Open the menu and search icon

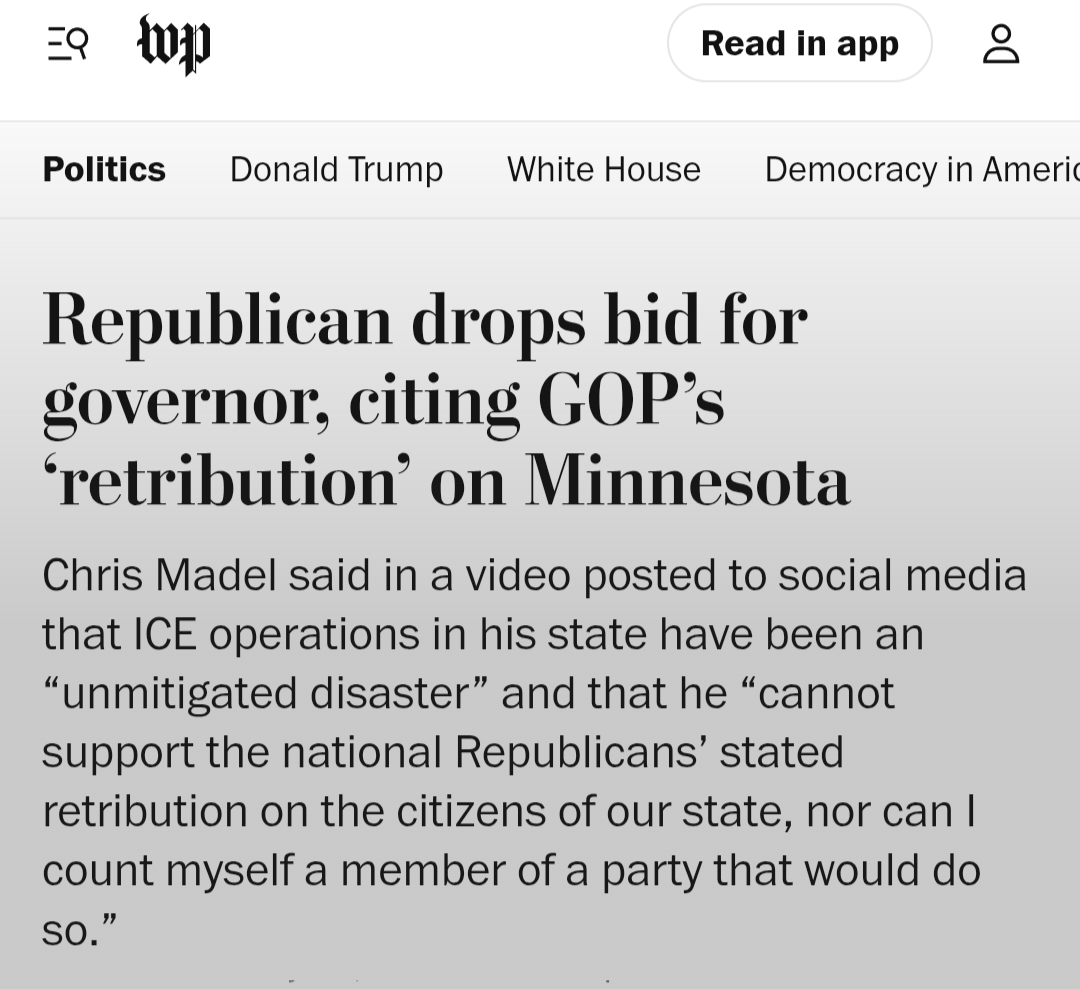tap(68, 44)
